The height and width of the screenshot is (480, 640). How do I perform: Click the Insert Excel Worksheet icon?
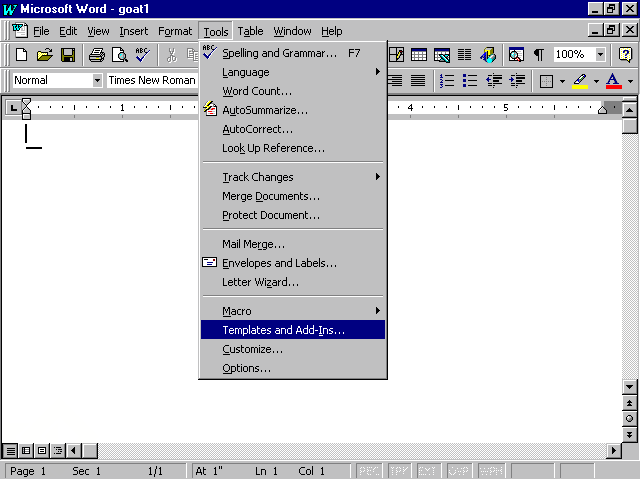(442, 54)
